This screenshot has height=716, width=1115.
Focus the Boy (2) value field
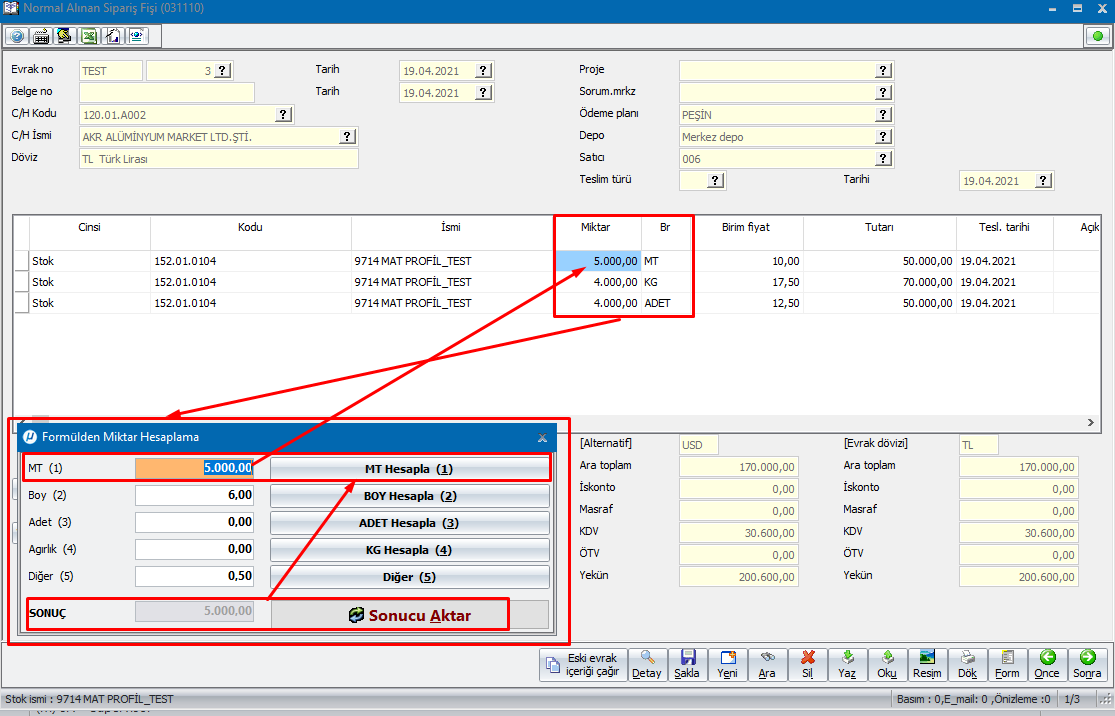click(194, 495)
